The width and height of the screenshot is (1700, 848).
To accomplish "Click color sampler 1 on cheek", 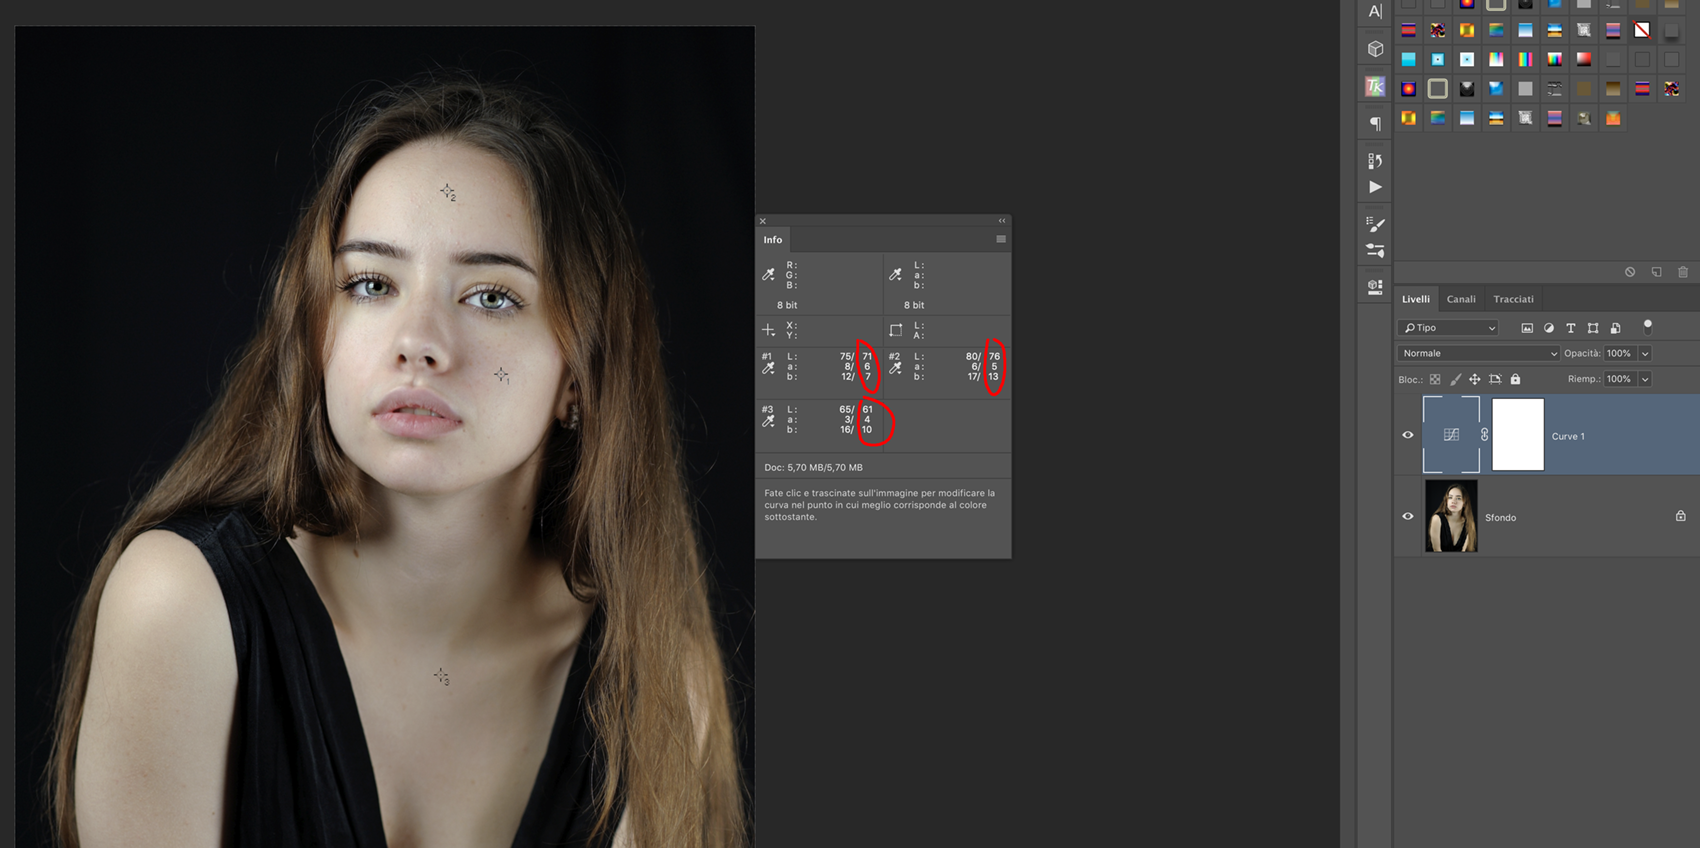I will [x=501, y=374].
